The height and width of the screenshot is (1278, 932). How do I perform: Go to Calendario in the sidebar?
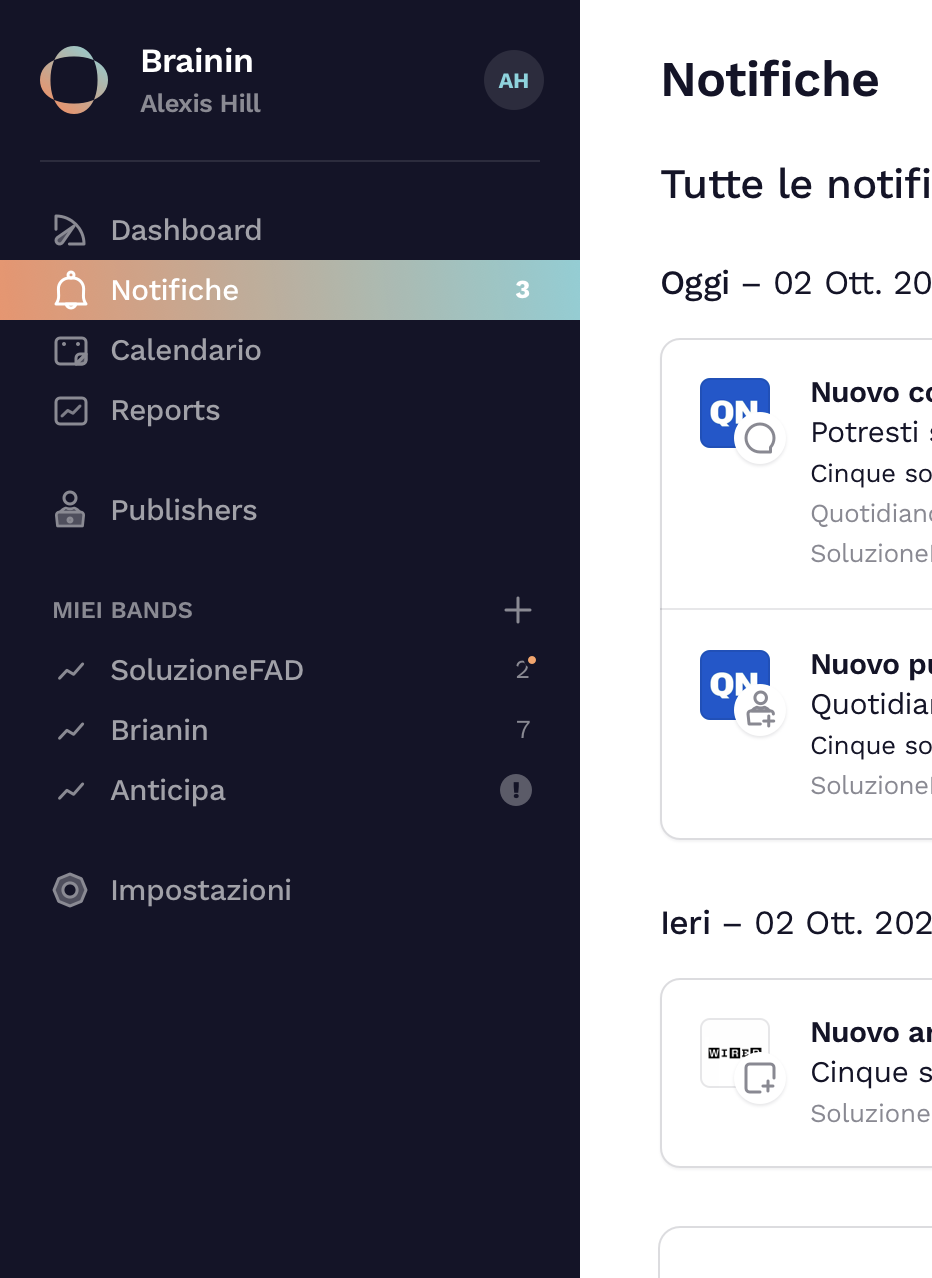(x=186, y=350)
